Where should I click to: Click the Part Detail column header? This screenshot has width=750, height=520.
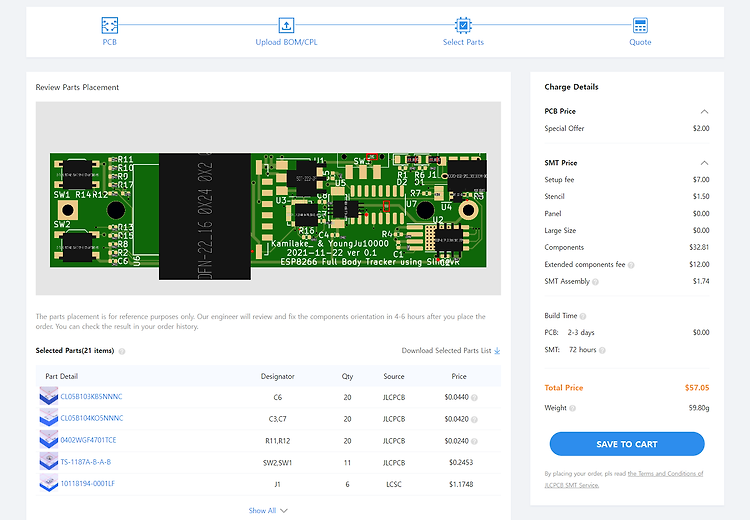tap(62, 376)
